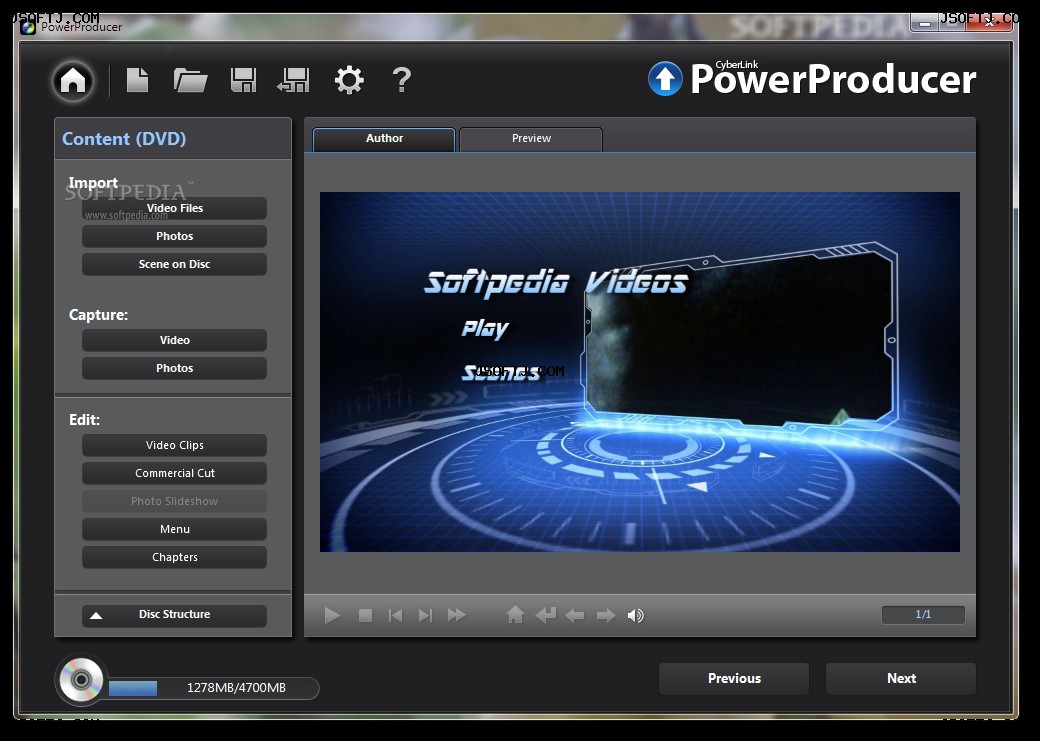Click the menu home navigation icon
The width and height of the screenshot is (1040, 741).
tap(515, 615)
